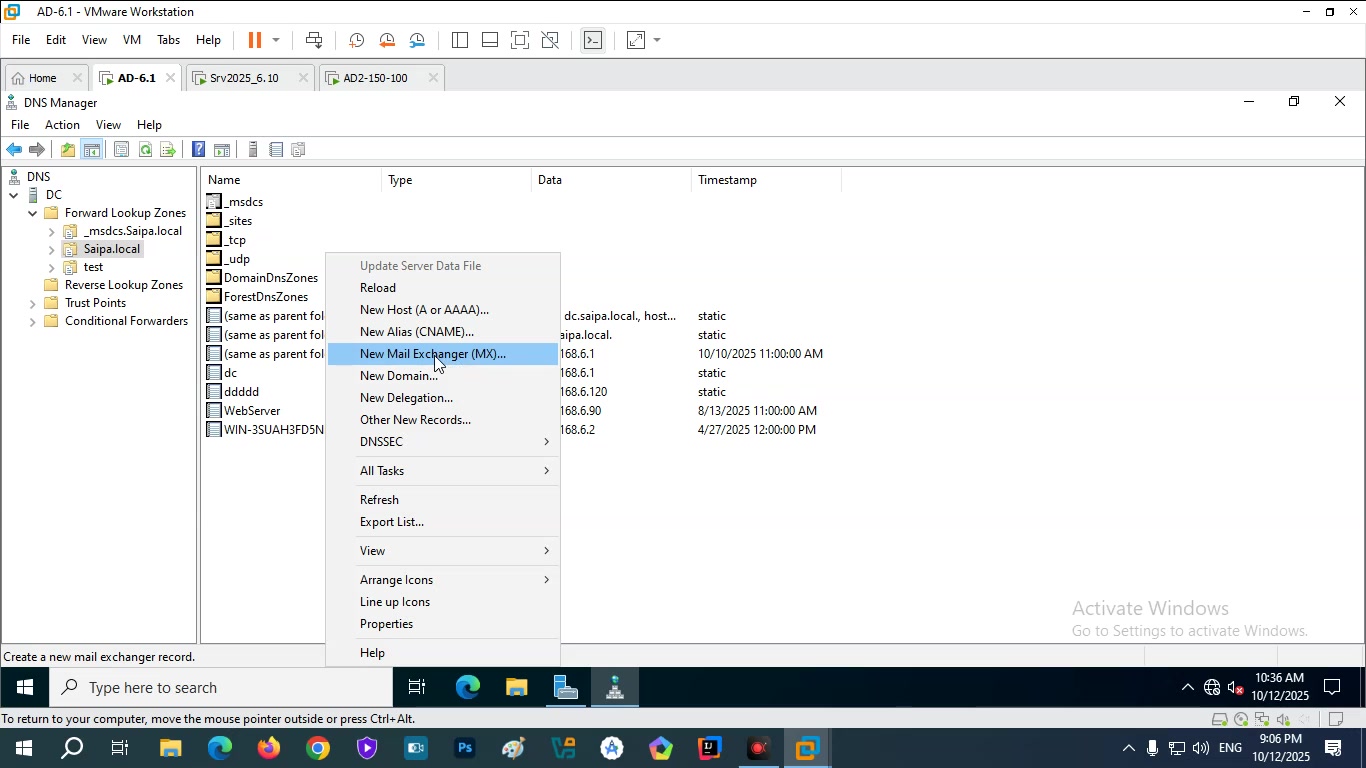Click the VMware suspend (pause) button
This screenshot has width=1366, height=768.
[x=254, y=40]
